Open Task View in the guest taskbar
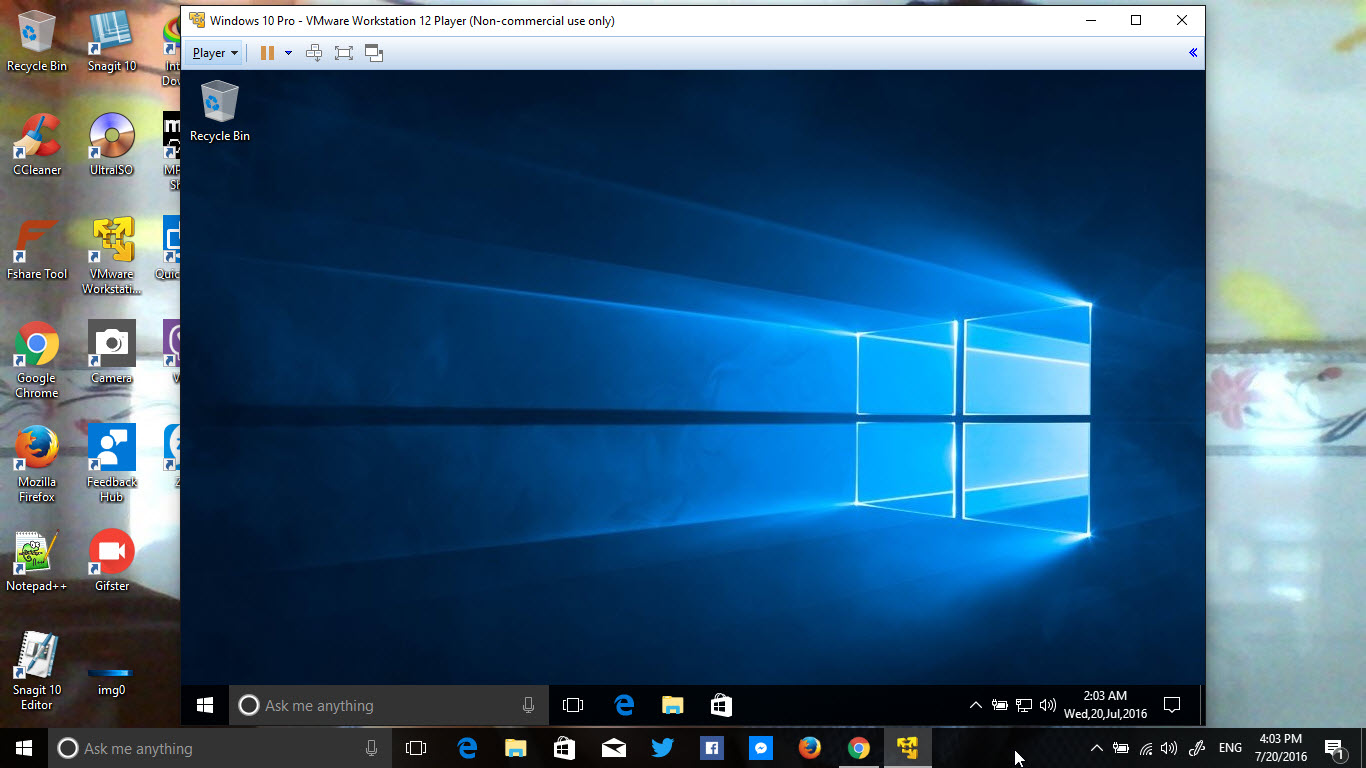The width and height of the screenshot is (1366, 768). (x=573, y=705)
